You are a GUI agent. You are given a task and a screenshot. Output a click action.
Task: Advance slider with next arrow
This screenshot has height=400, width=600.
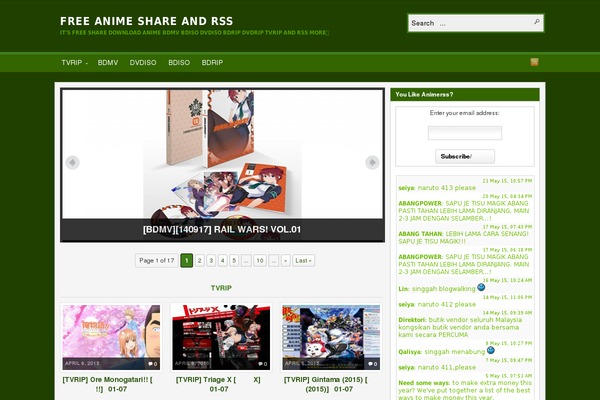coord(372,162)
